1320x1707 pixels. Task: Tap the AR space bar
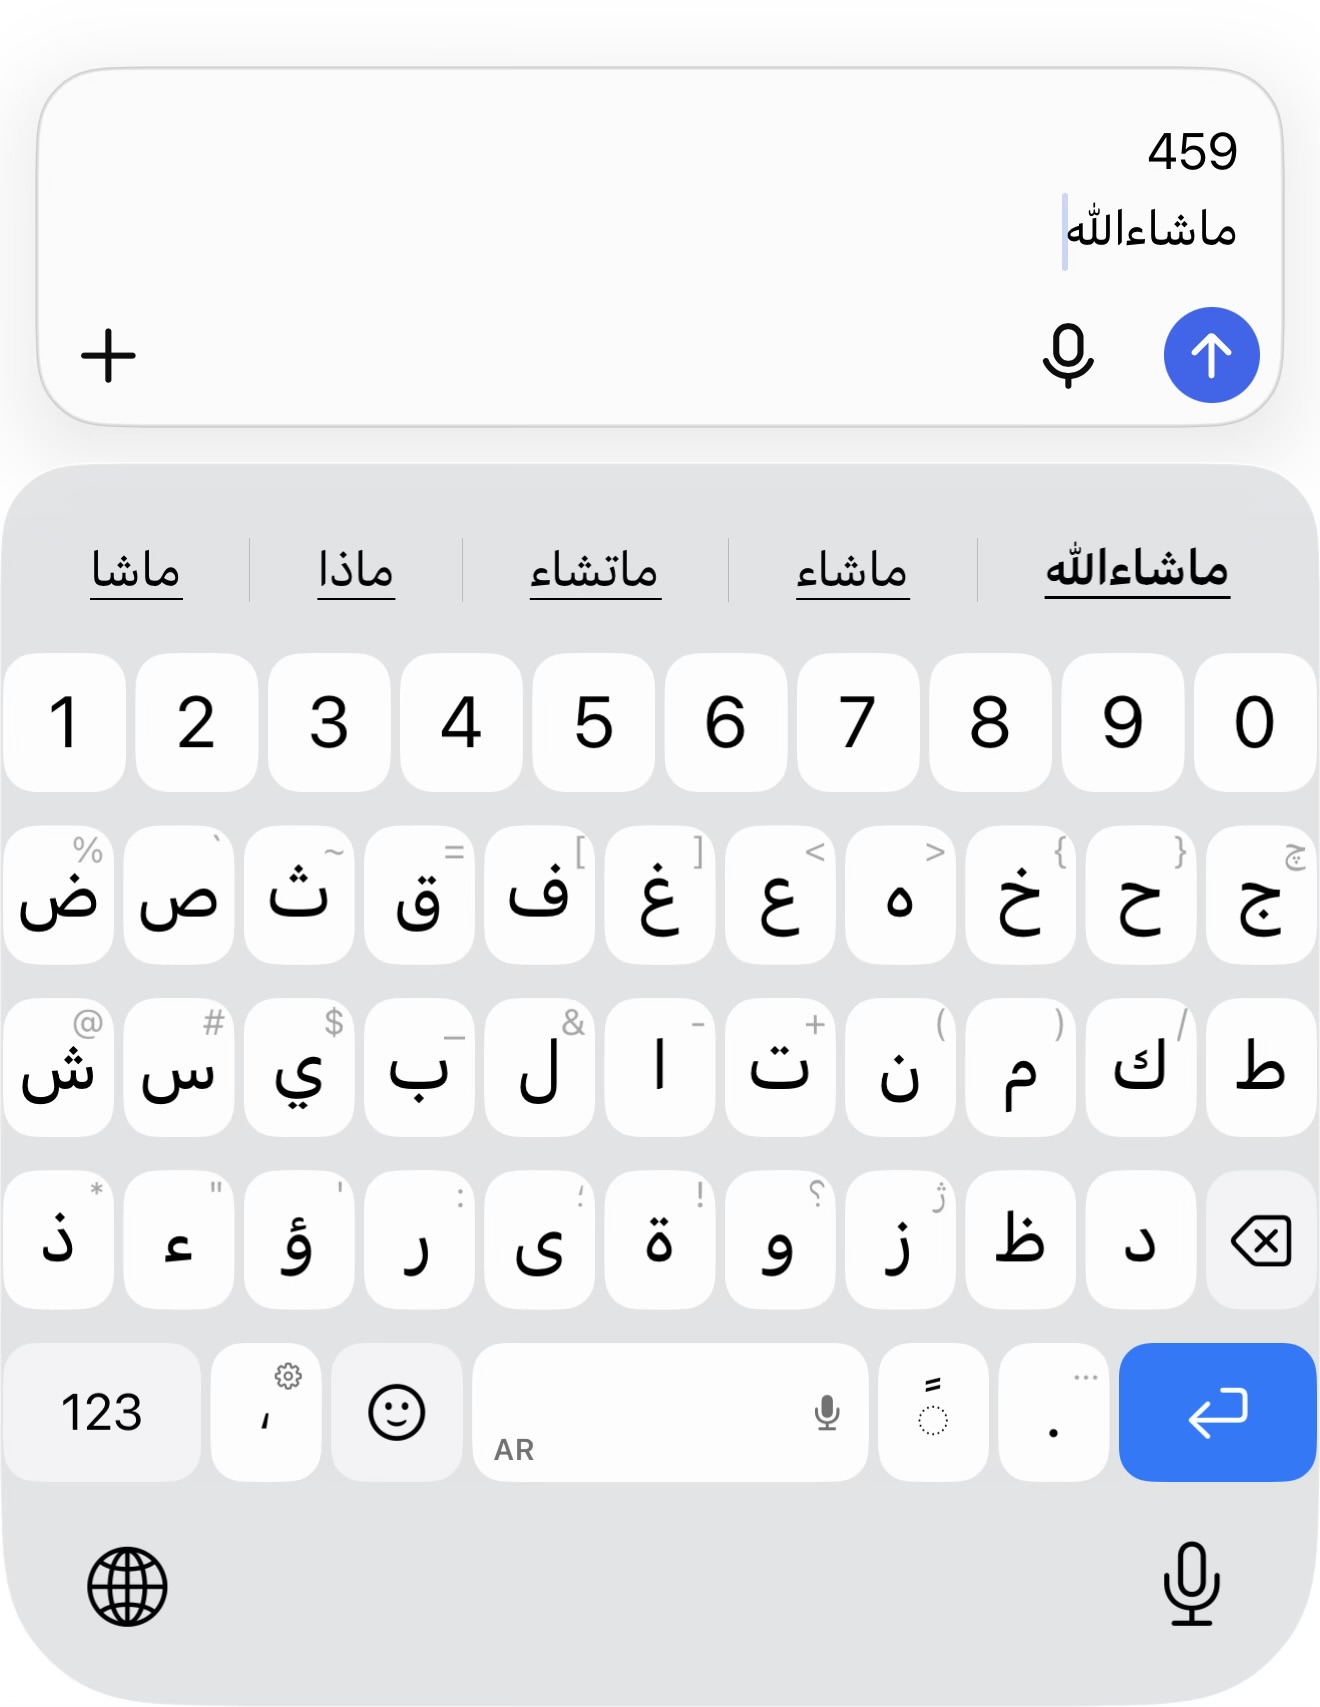tap(670, 1412)
